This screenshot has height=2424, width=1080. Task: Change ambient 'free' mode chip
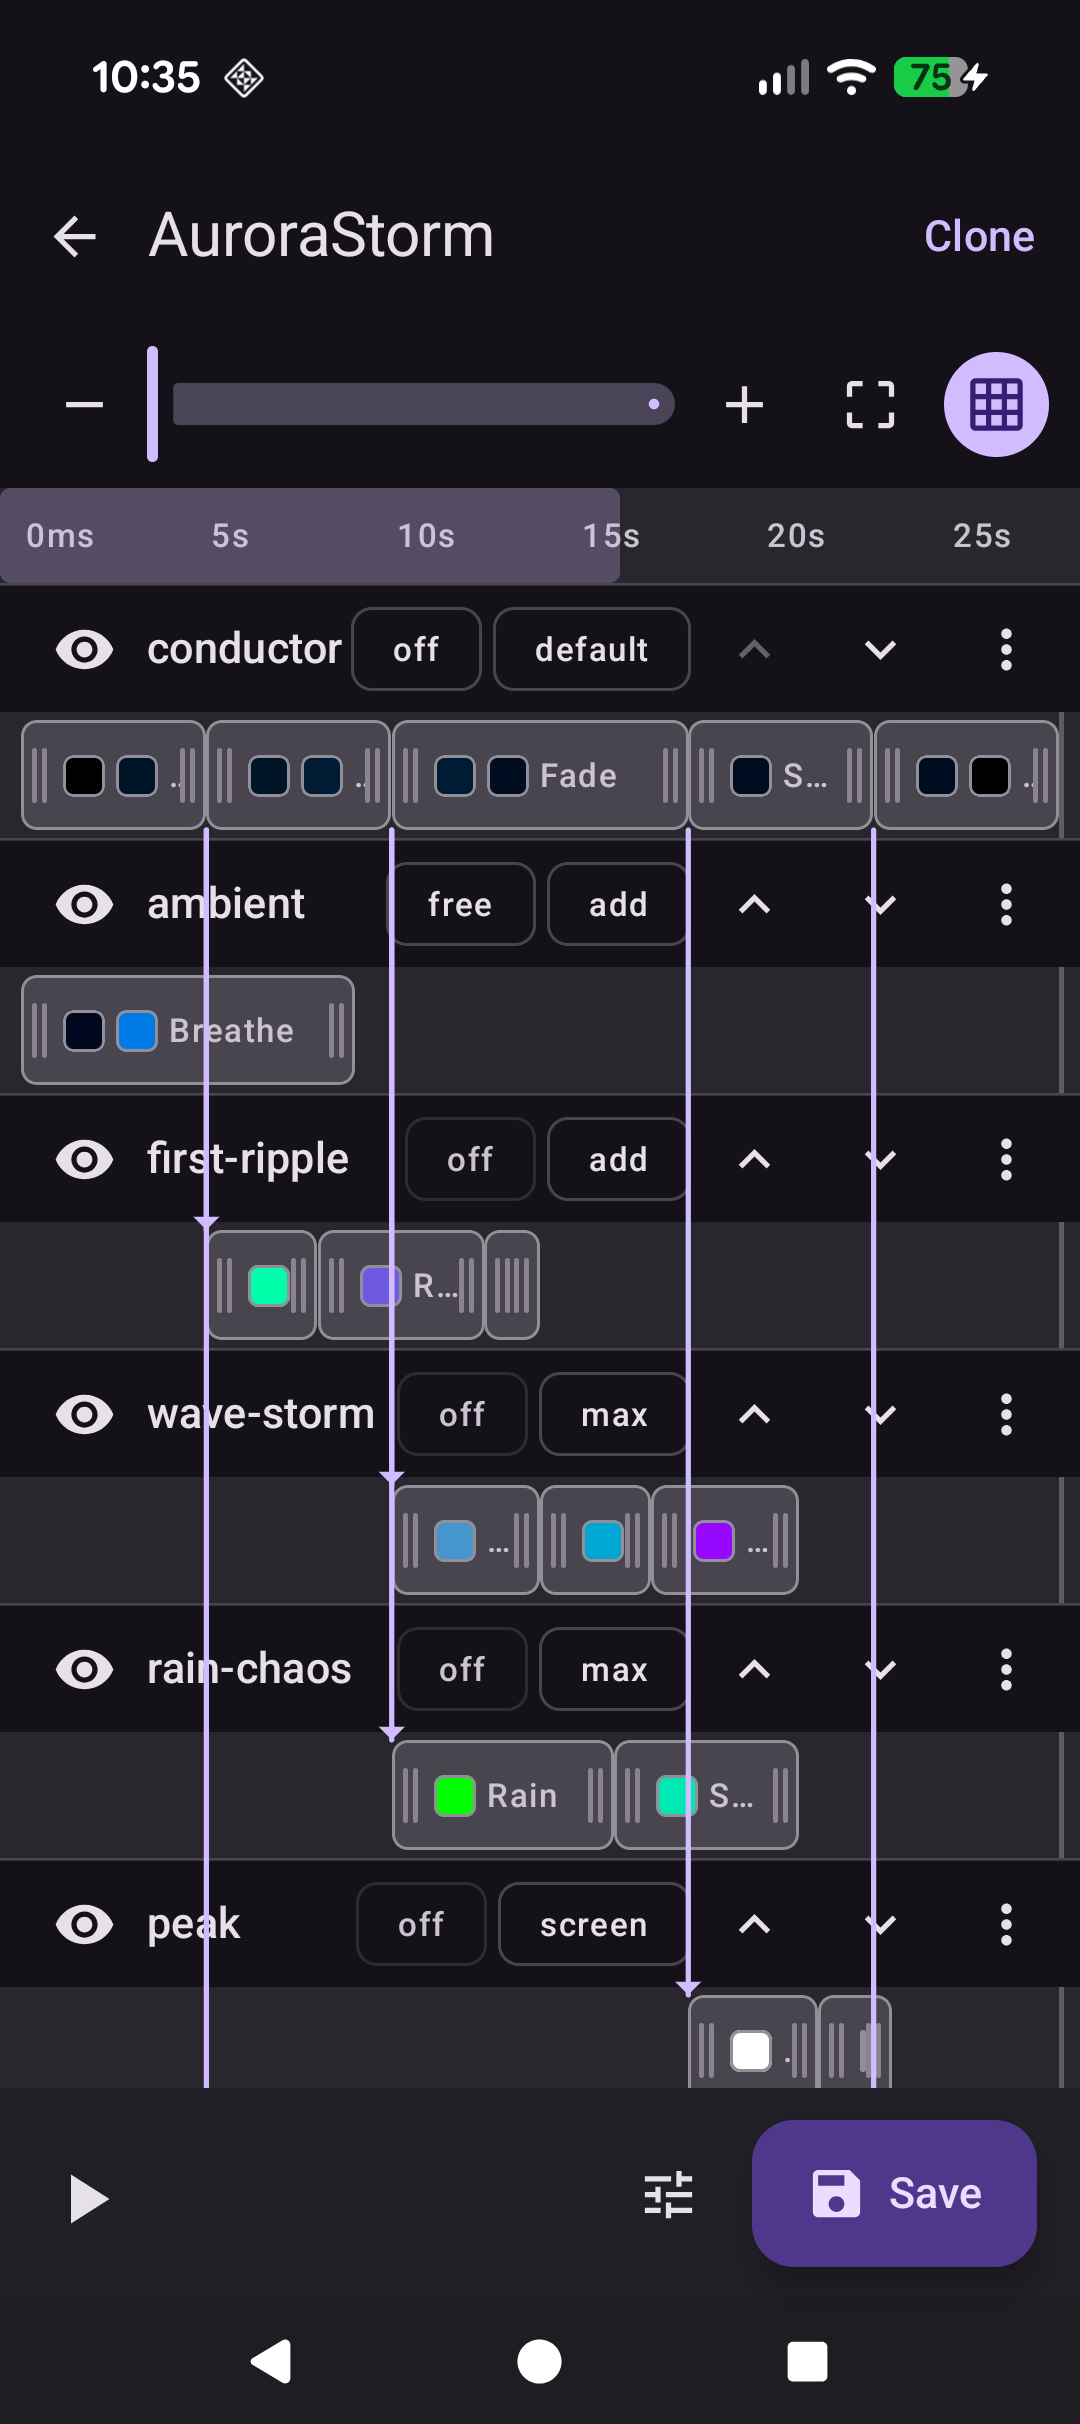tap(460, 905)
